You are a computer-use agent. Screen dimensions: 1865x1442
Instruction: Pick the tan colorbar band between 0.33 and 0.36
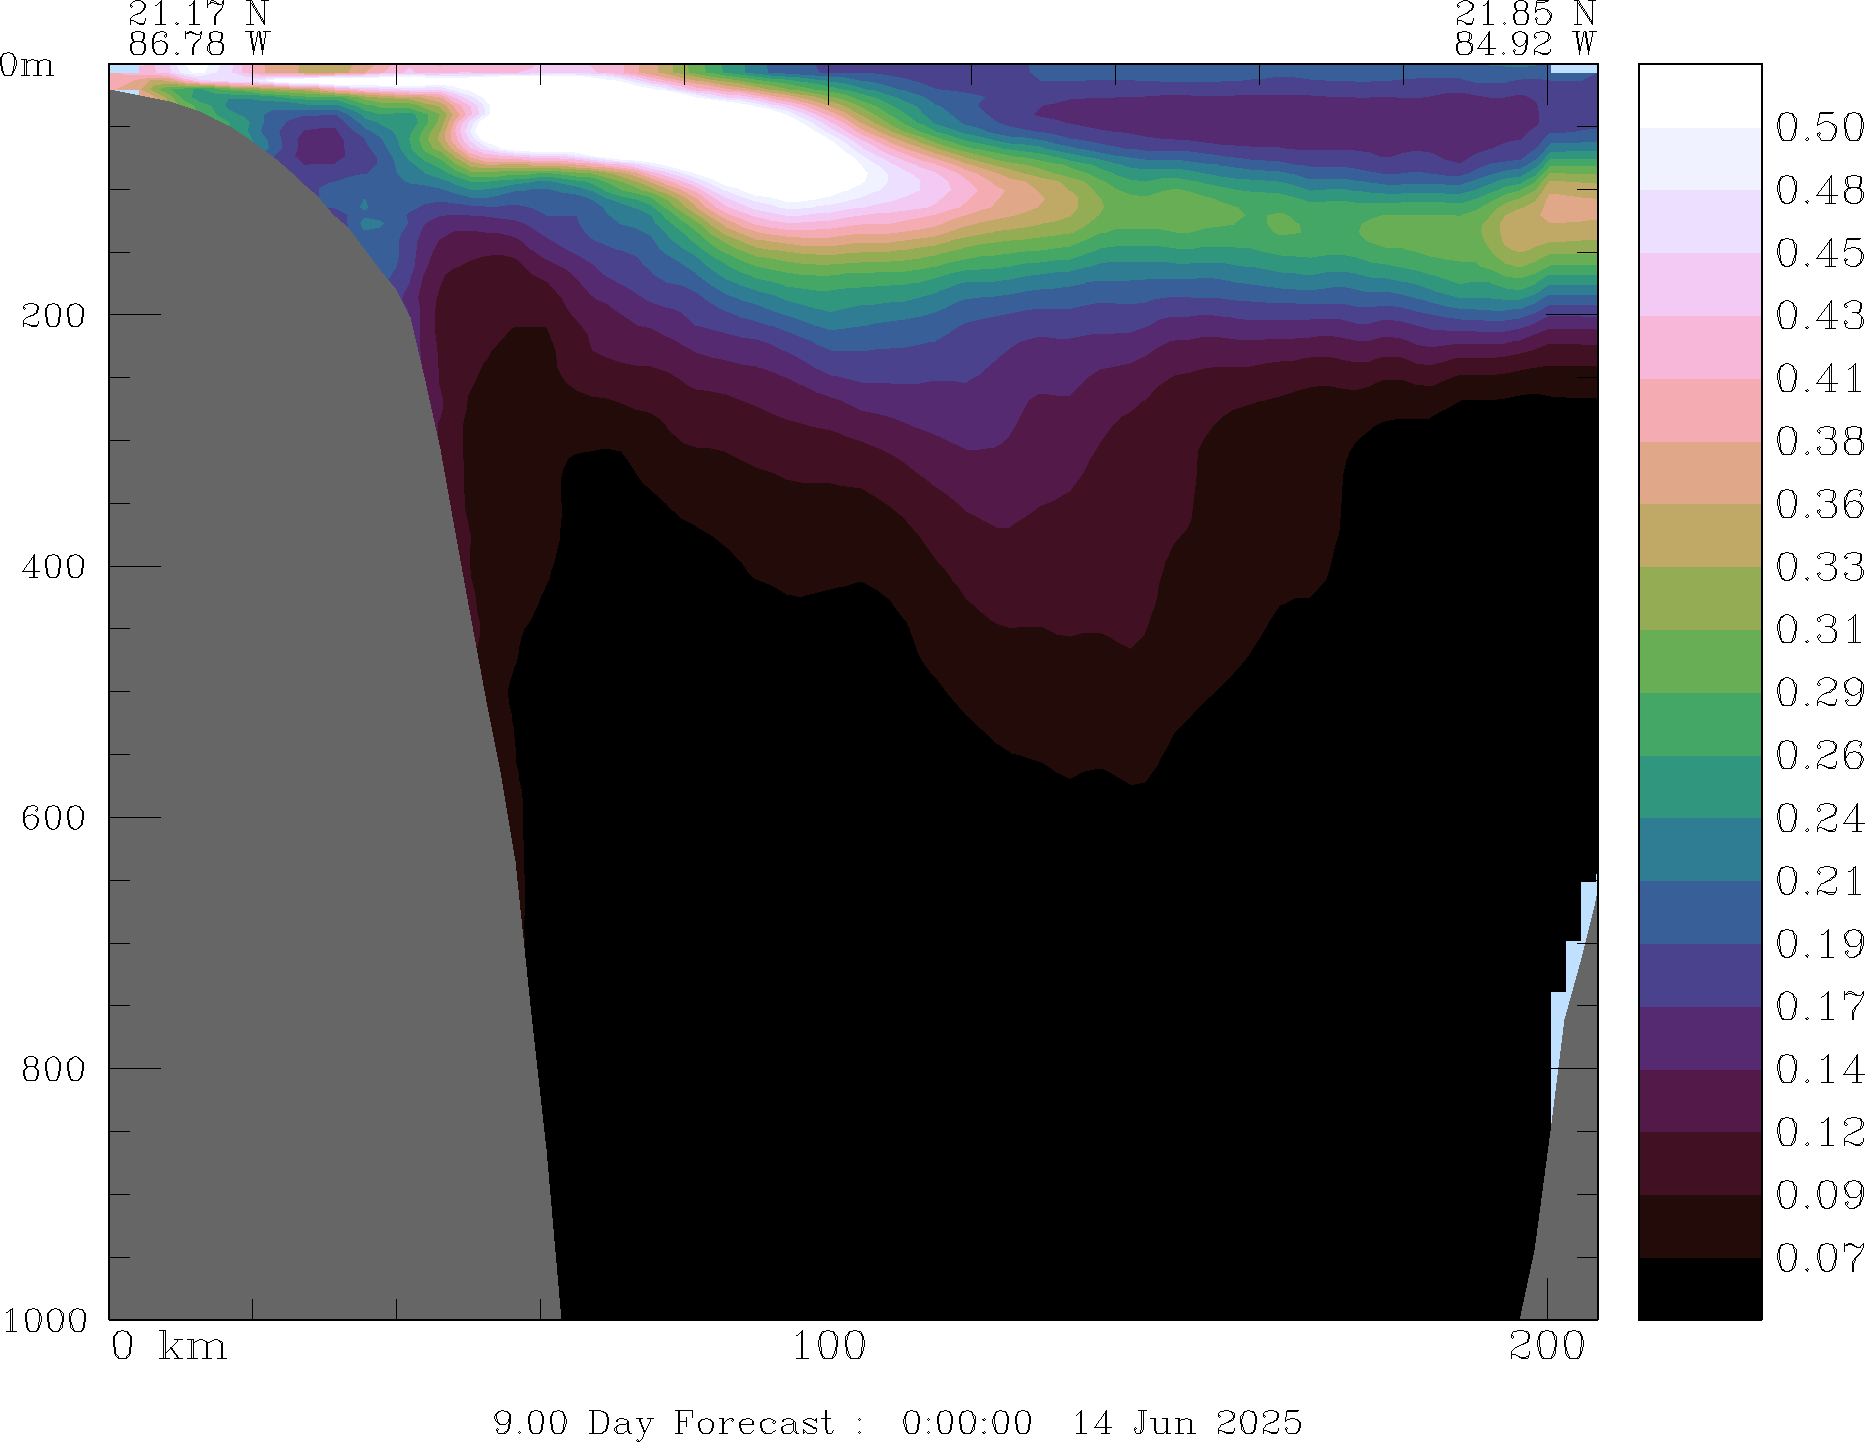1699,535
